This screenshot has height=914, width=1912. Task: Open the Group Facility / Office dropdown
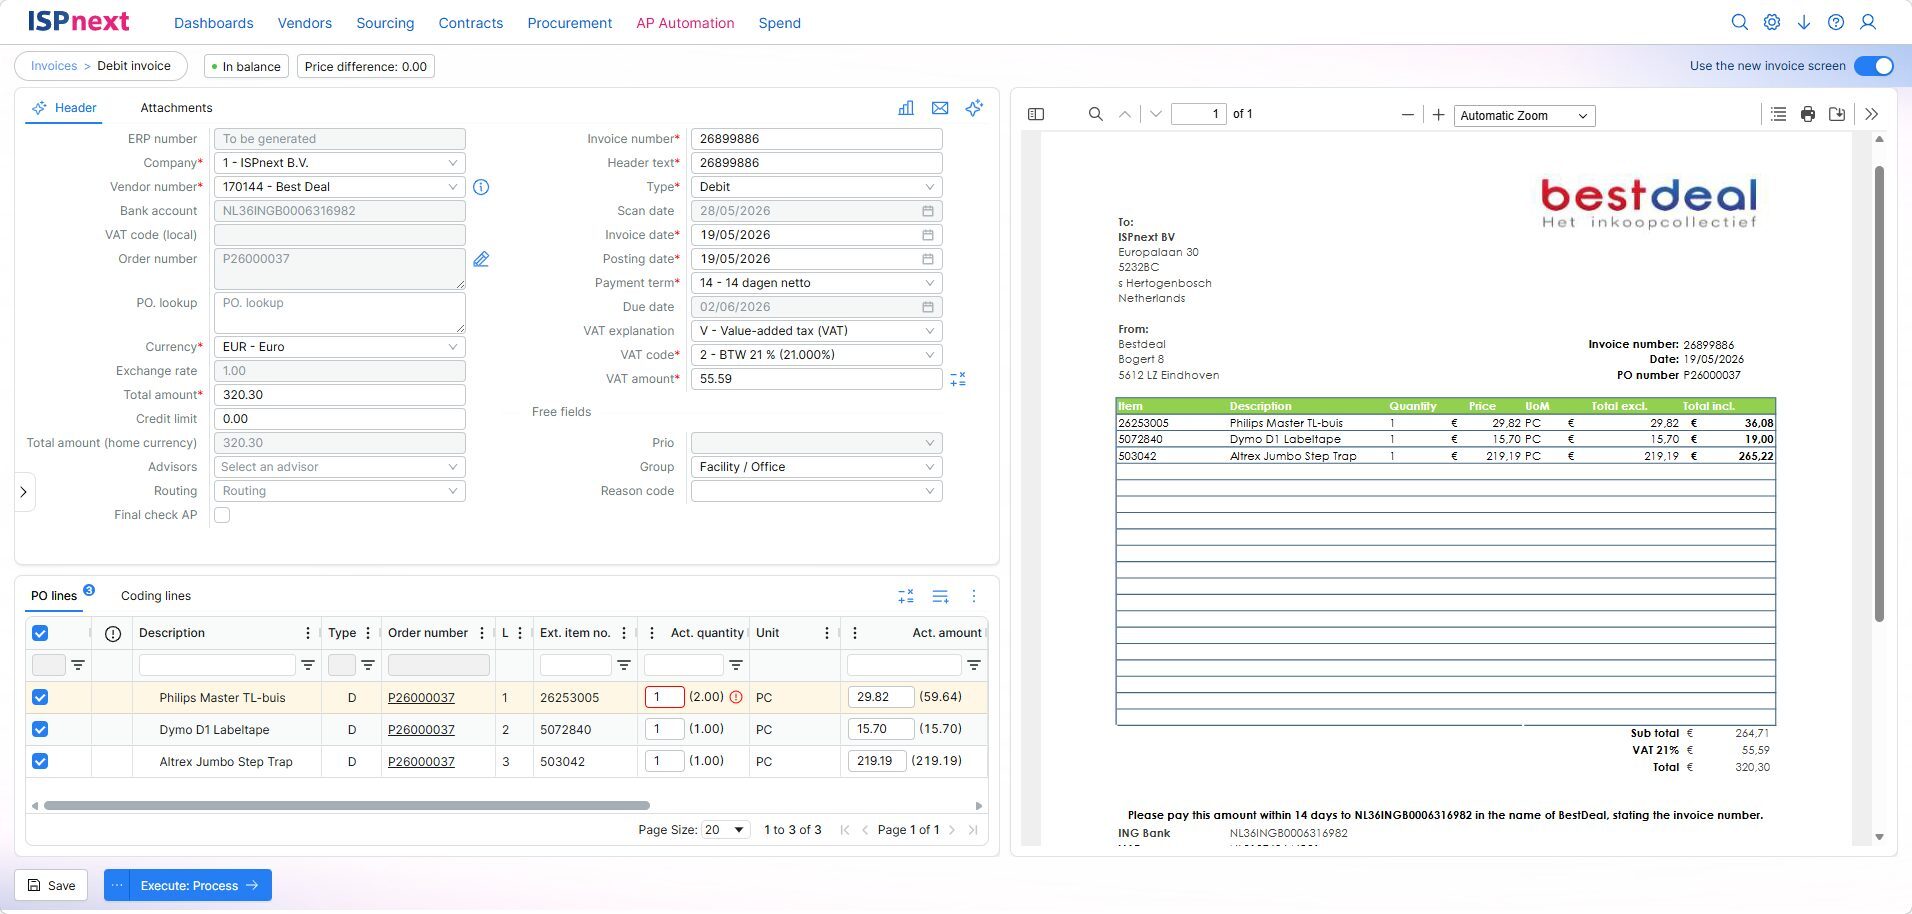click(816, 467)
